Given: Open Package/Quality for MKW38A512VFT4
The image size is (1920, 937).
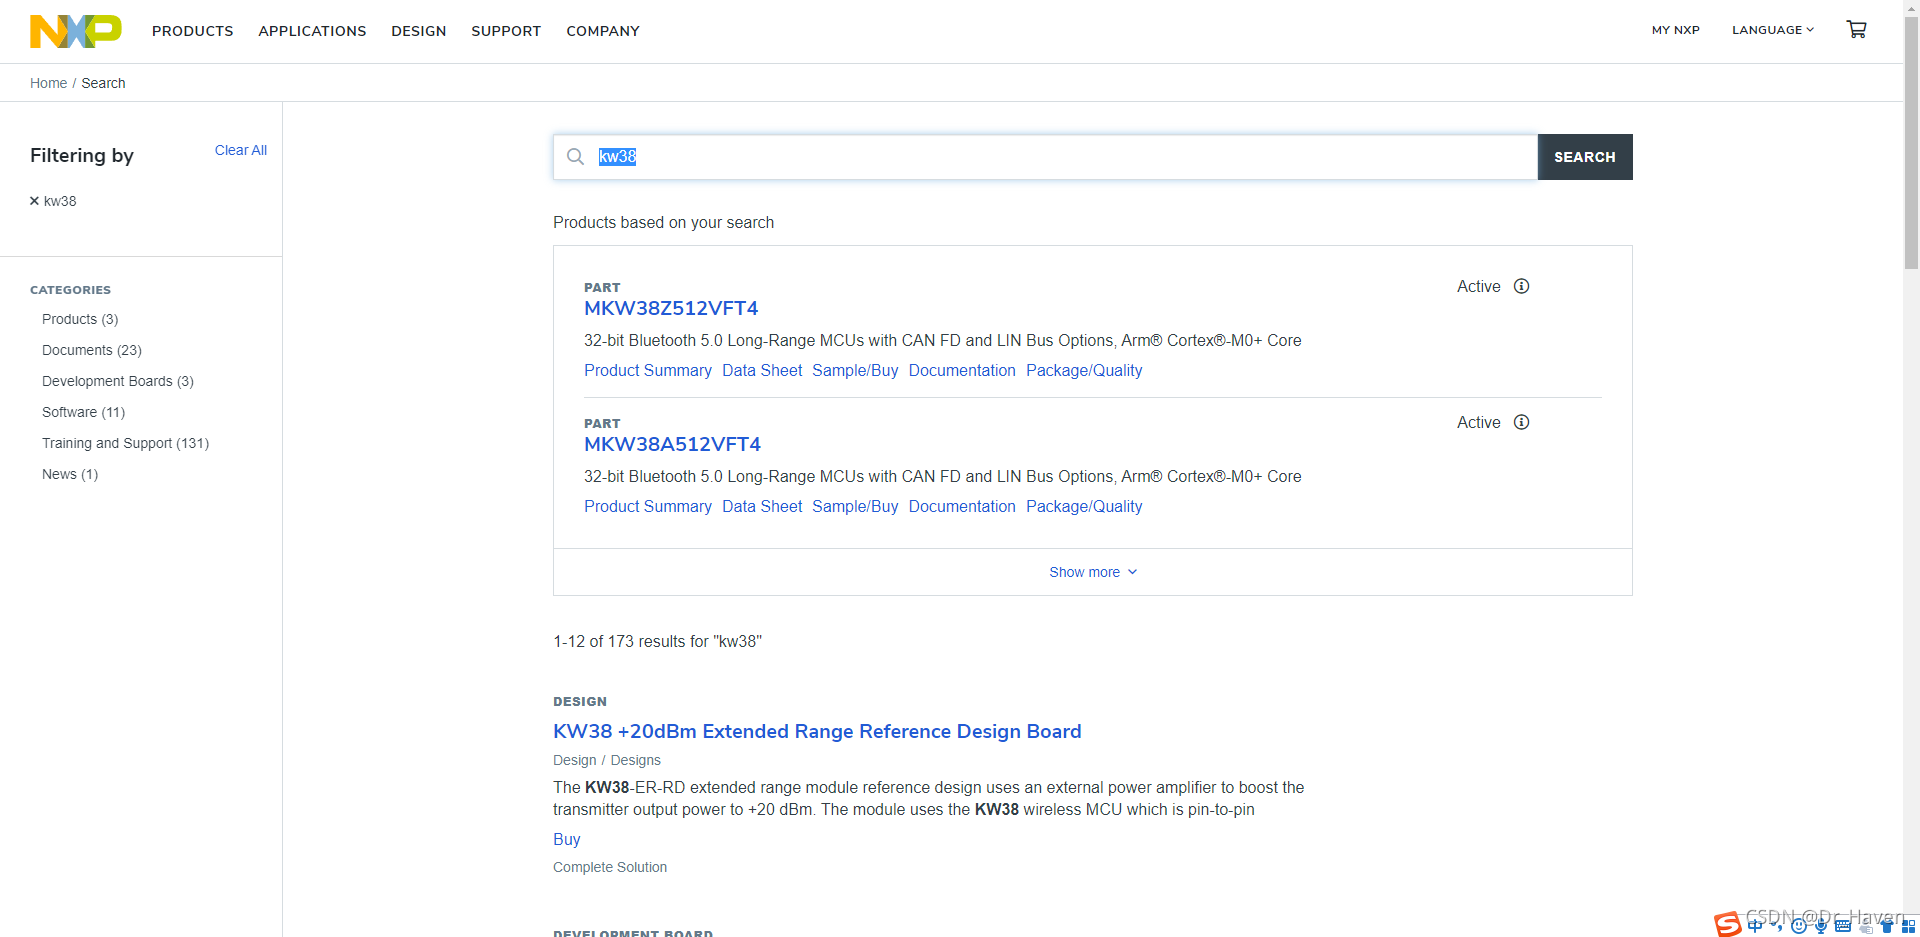Looking at the screenshot, I should pyautogui.click(x=1084, y=506).
